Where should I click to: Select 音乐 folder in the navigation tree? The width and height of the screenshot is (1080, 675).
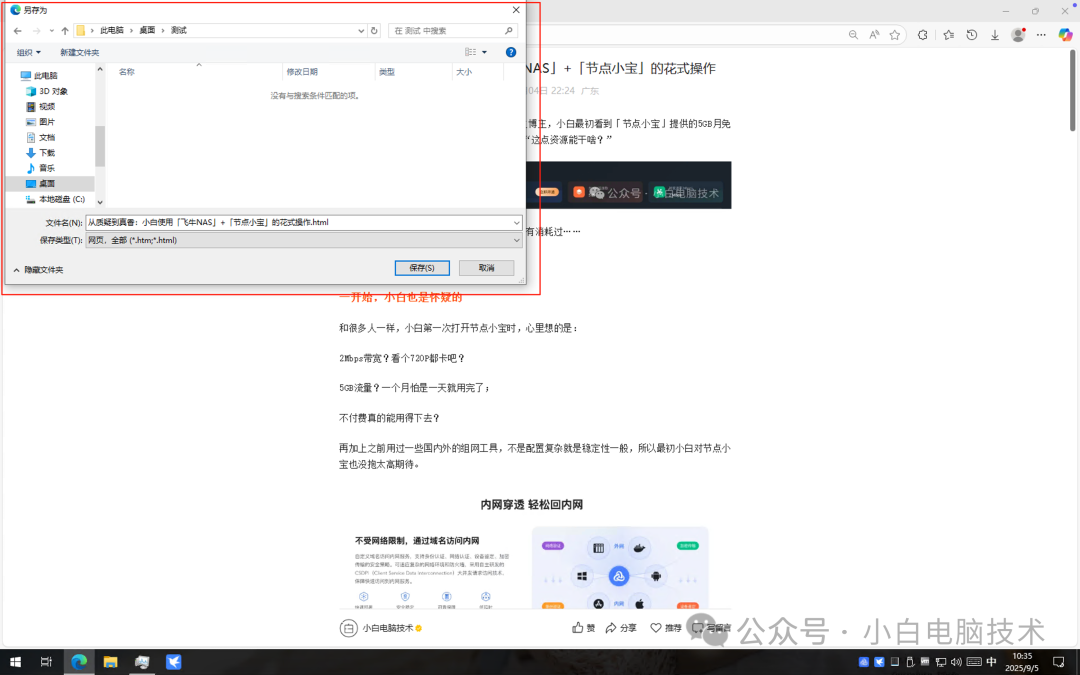click(47, 168)
